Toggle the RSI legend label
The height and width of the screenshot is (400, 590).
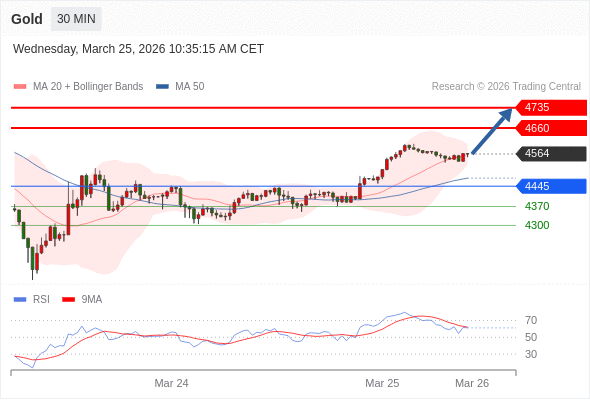[x=41, y=299]
